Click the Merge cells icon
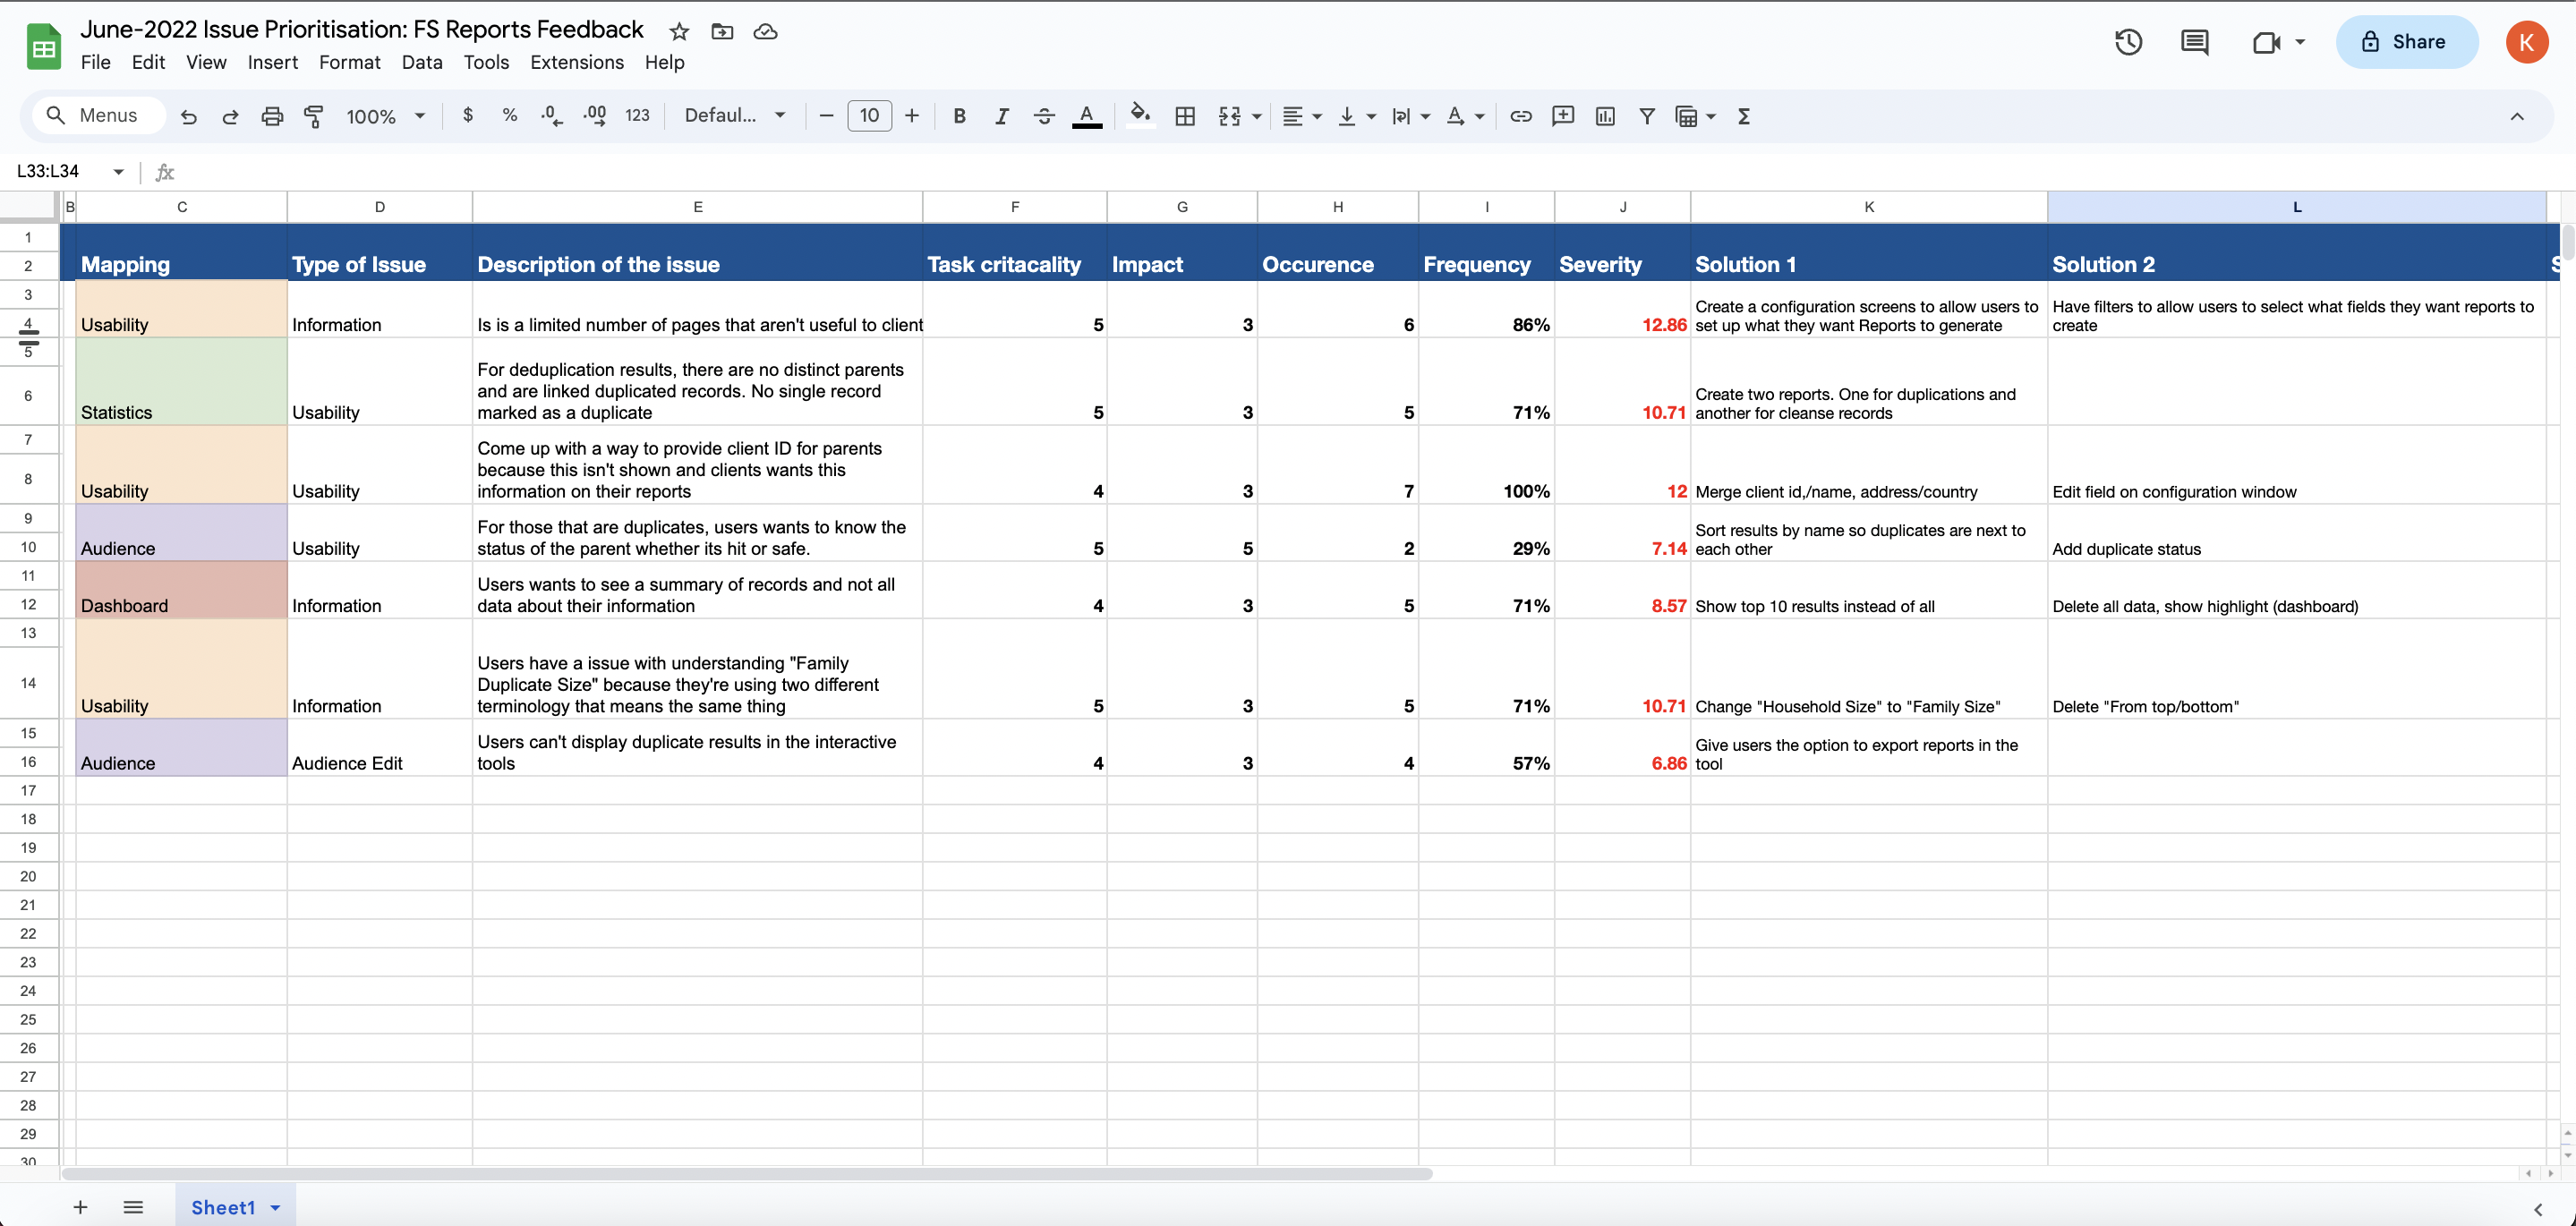2576x1226 pixels. pyautogui.click(x=1229, y=116)
